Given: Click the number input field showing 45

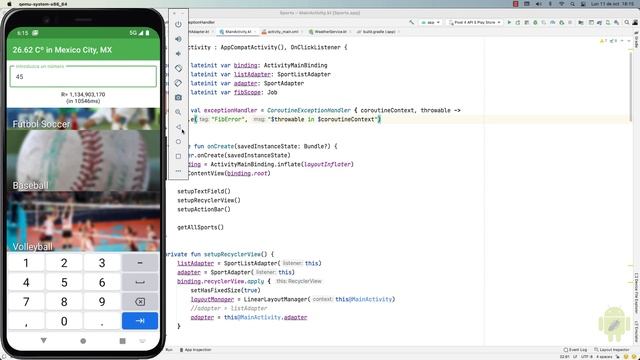Looking at the screenshot, I should (x=83, y=76).
